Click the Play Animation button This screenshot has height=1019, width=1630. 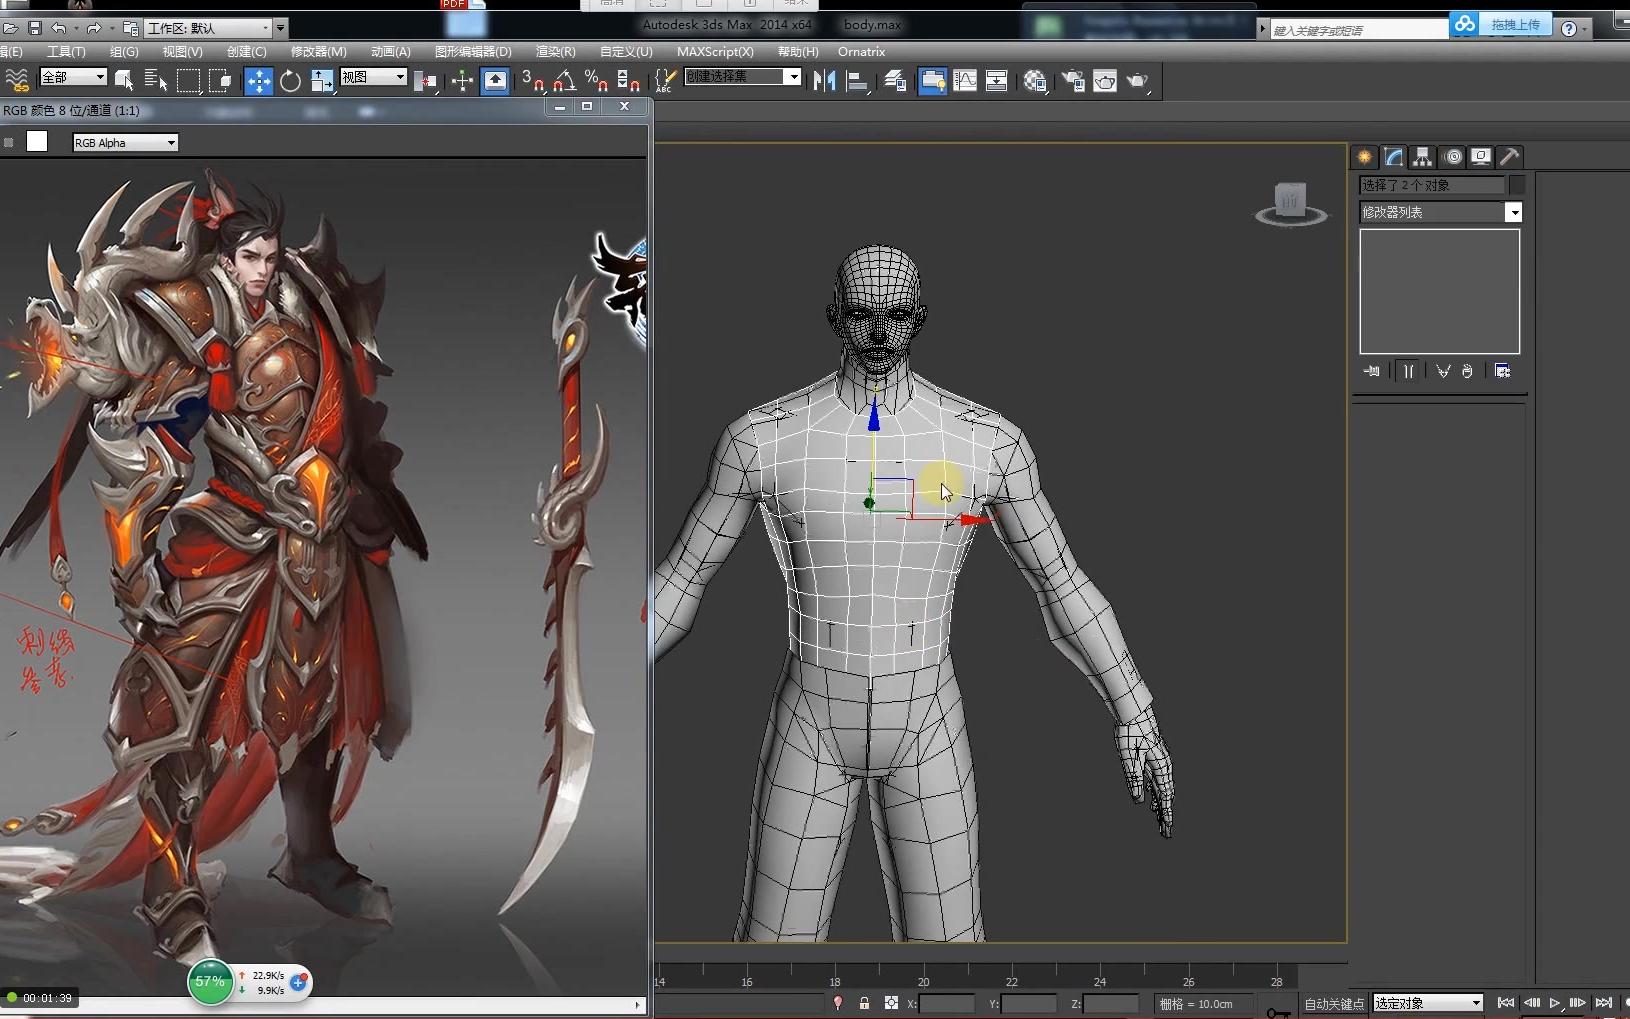[x=1555, y=1002]
